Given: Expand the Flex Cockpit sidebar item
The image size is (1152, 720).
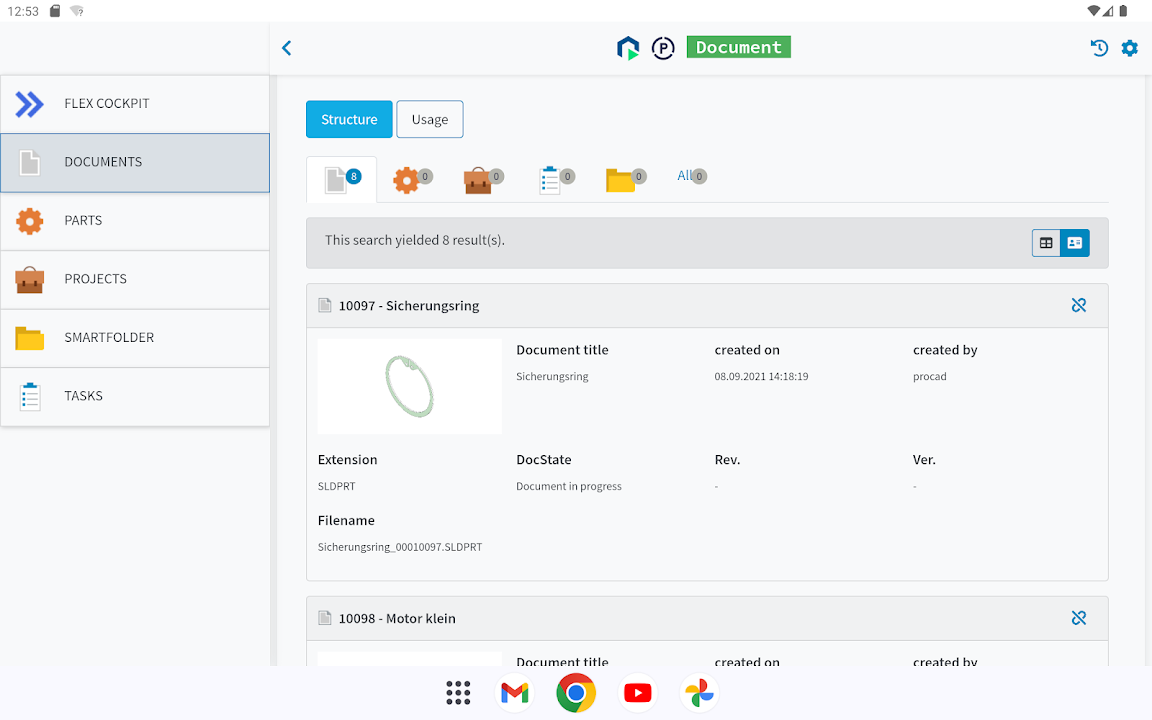Looking at the screenshot, I should tap(135, 104).
